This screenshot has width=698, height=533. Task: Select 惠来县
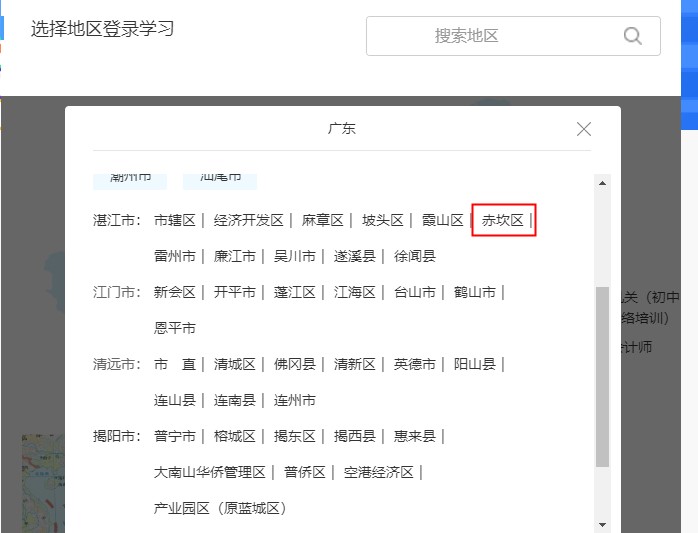414,436
